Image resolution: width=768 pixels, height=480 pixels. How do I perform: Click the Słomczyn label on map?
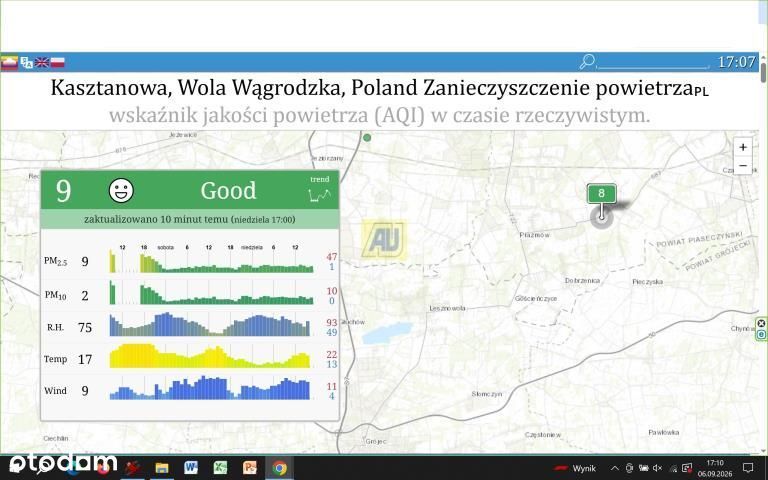(486, 394)
